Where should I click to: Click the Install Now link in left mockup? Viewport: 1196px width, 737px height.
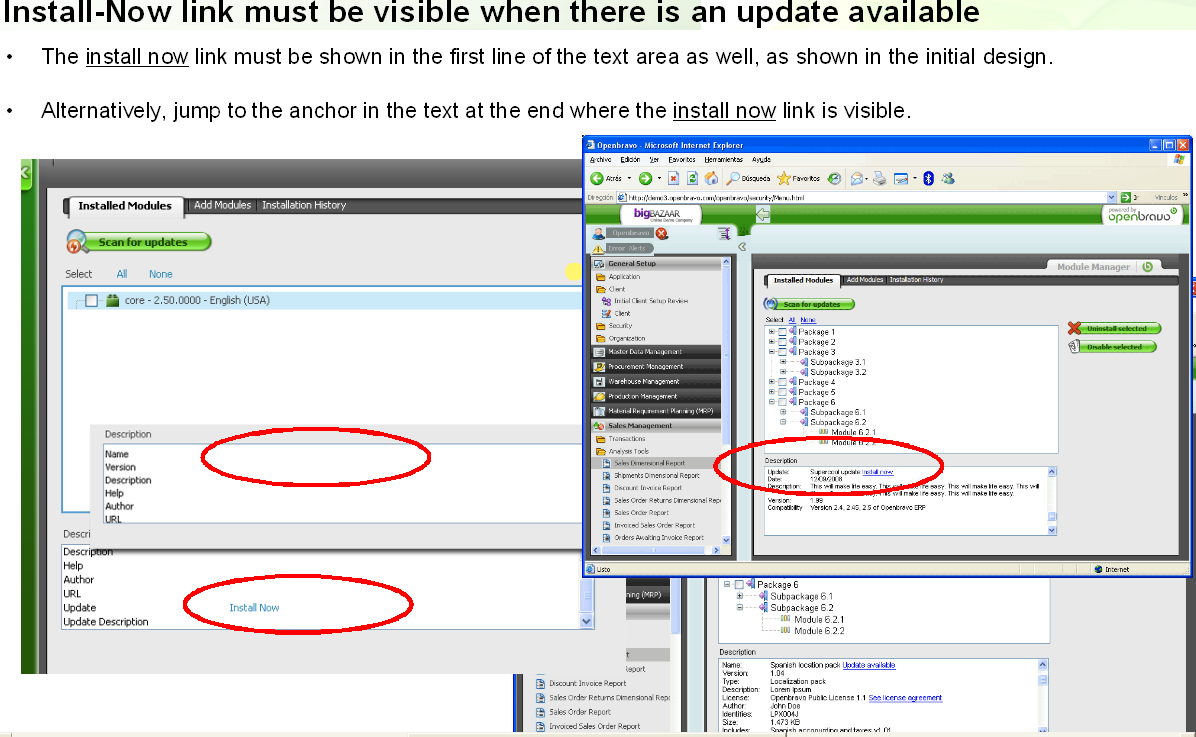254,607
